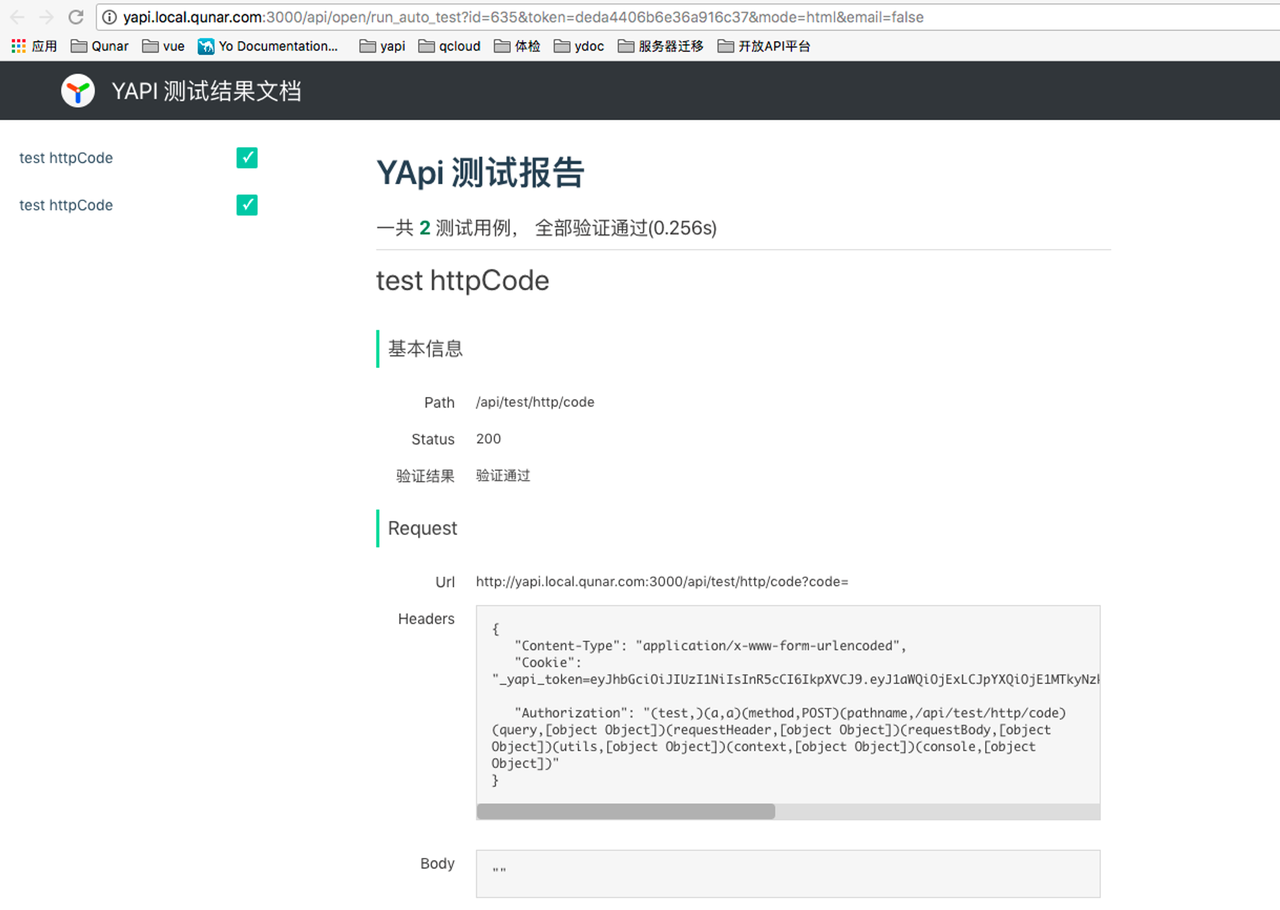Open the yapi bookmarks folder
1280x910 pixels.
pyautogui.click(x=382, y=45)
